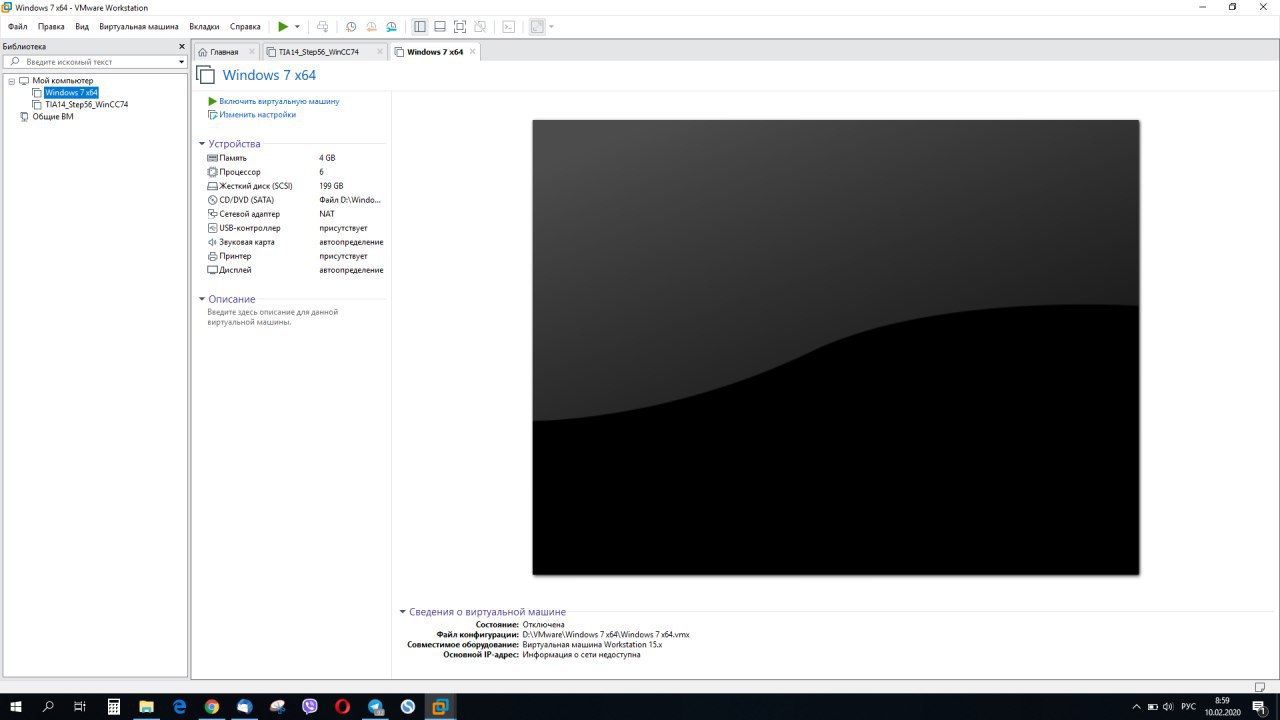1280x720 pixels.
Task: Click the library search text field
Action: click(x=95, y=62)
